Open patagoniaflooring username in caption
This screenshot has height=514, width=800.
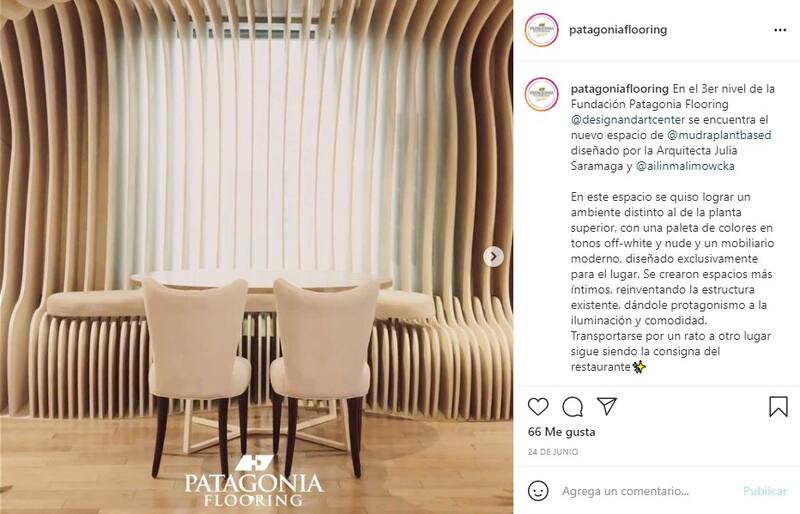point(619,89)
